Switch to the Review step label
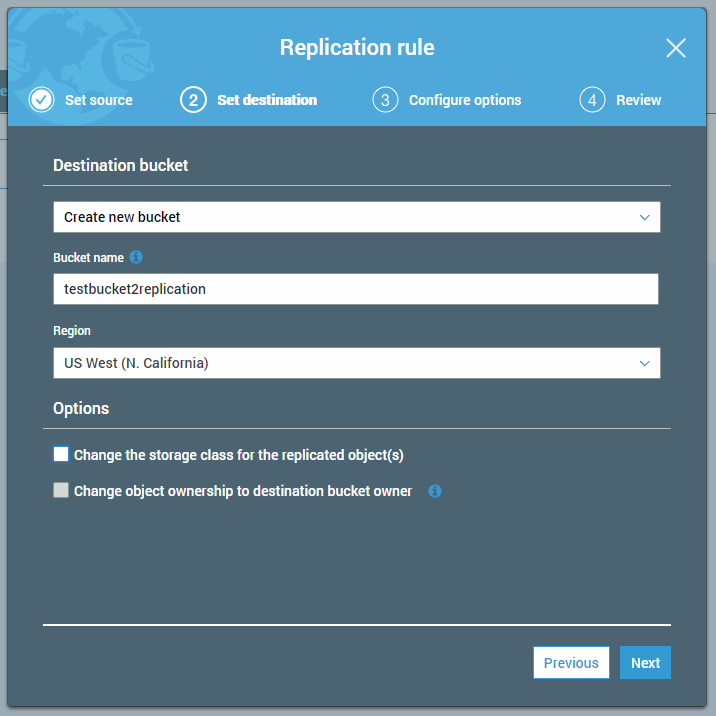The width and height of the screenshot is (716, 716). tap(638, 100)
